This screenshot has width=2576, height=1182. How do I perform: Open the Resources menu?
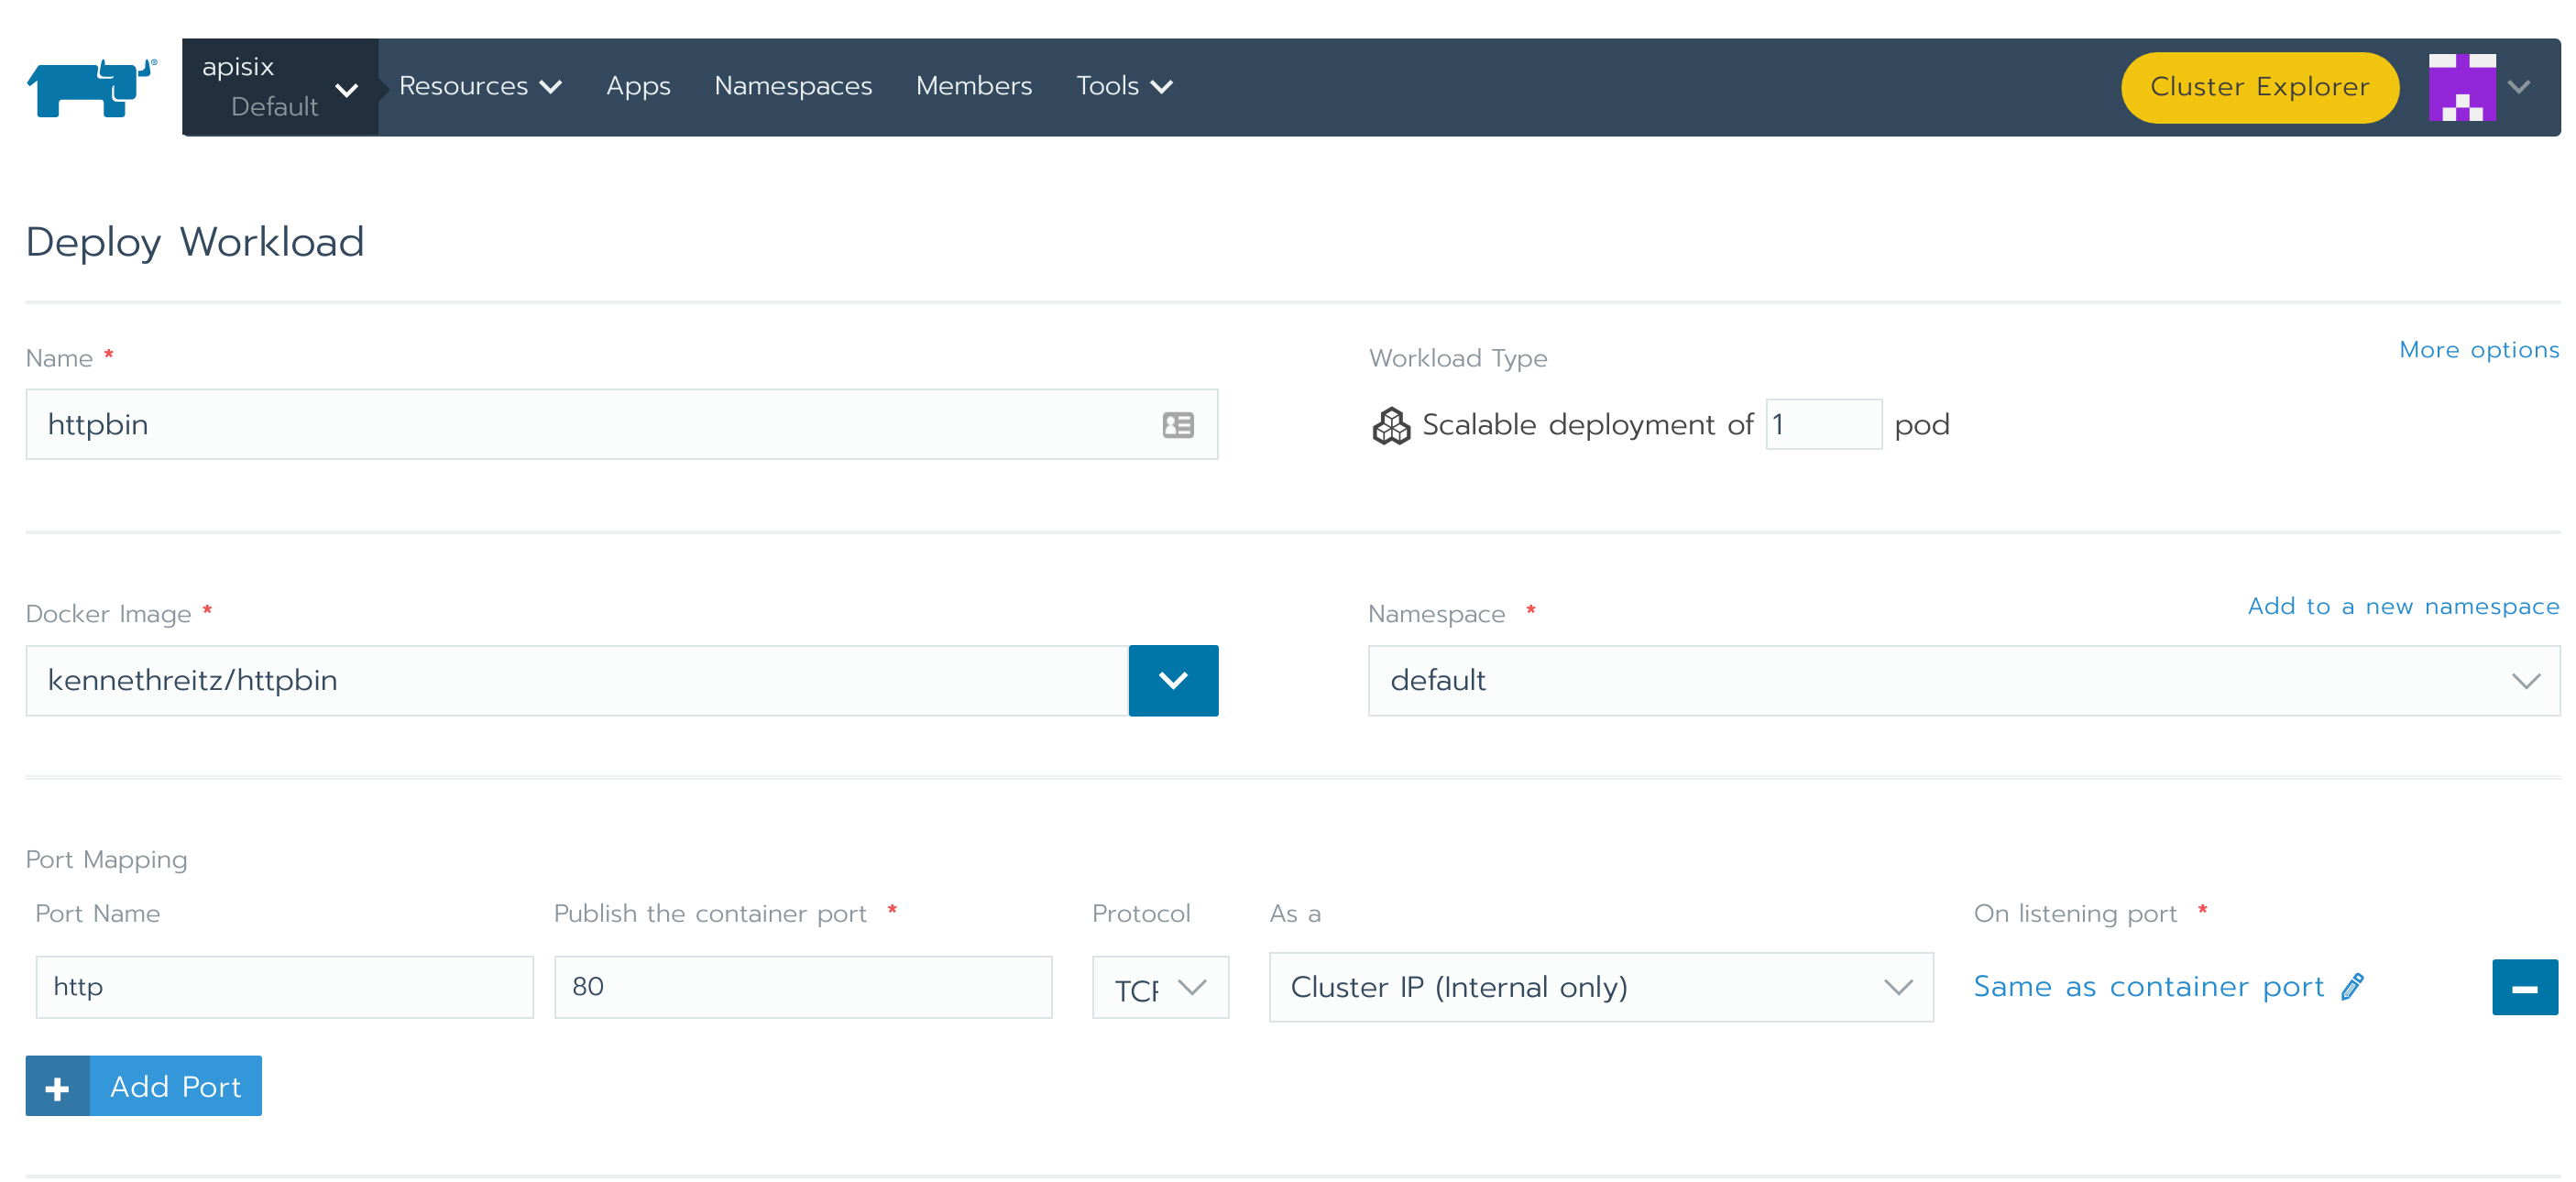[479, 87]
